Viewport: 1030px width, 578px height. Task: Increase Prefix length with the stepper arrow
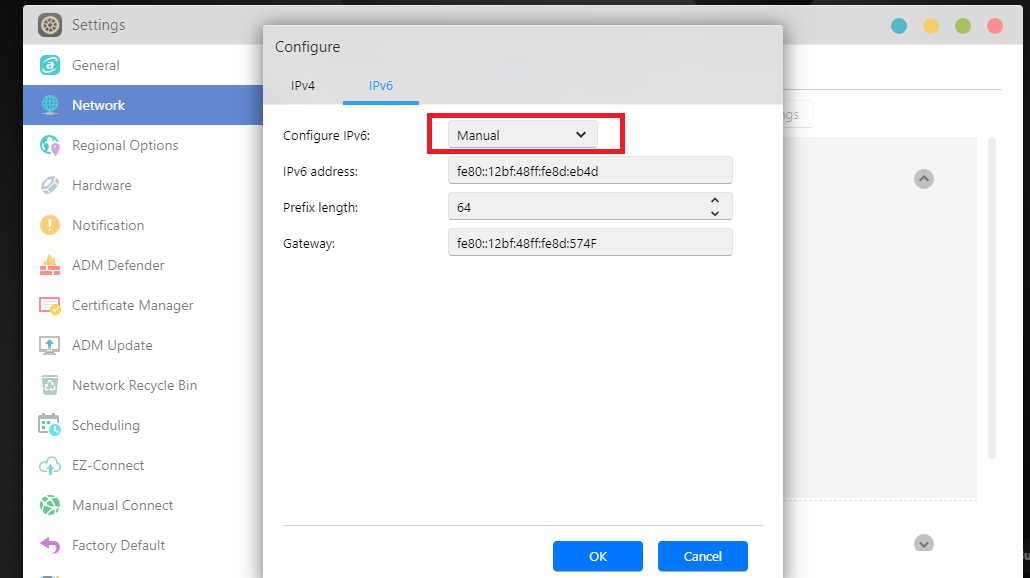point(716,200)
